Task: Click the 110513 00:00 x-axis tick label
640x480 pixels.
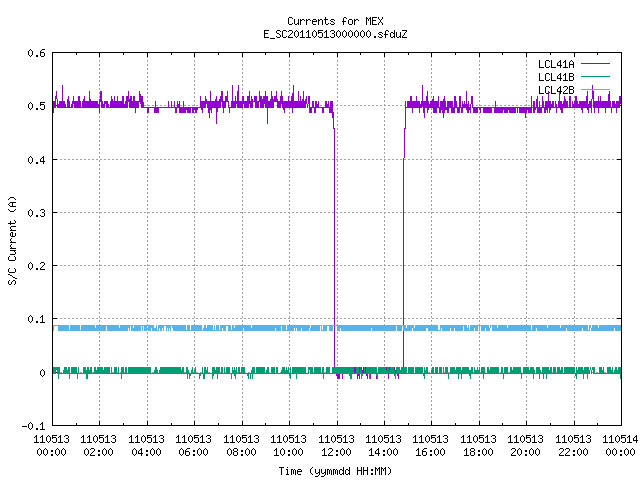Action: (51, 446)
